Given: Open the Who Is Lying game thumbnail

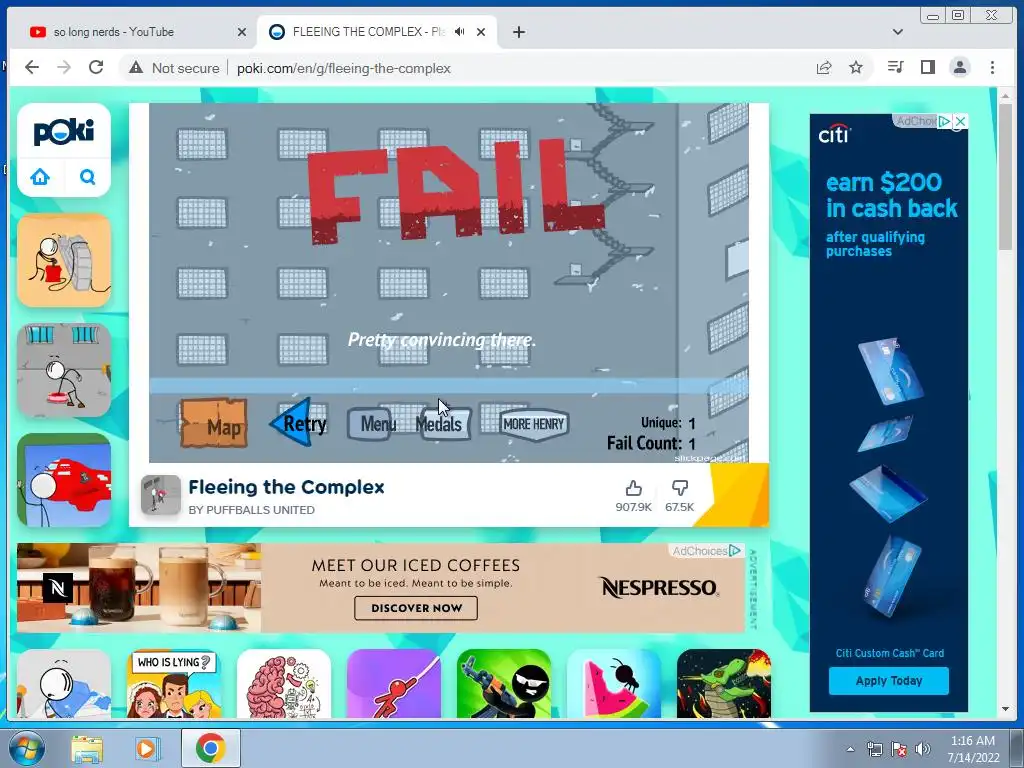Looking at the screenshot, I should [x=174, y=683].
